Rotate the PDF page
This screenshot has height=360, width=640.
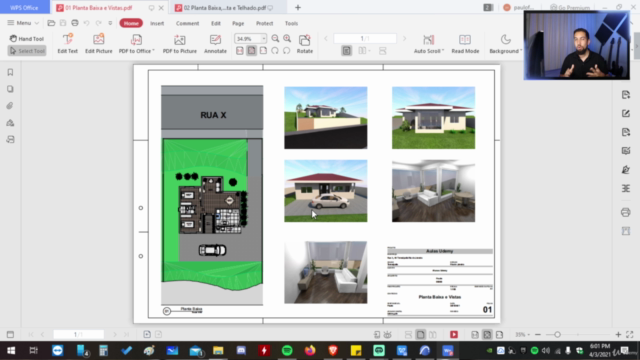[304, 44]
